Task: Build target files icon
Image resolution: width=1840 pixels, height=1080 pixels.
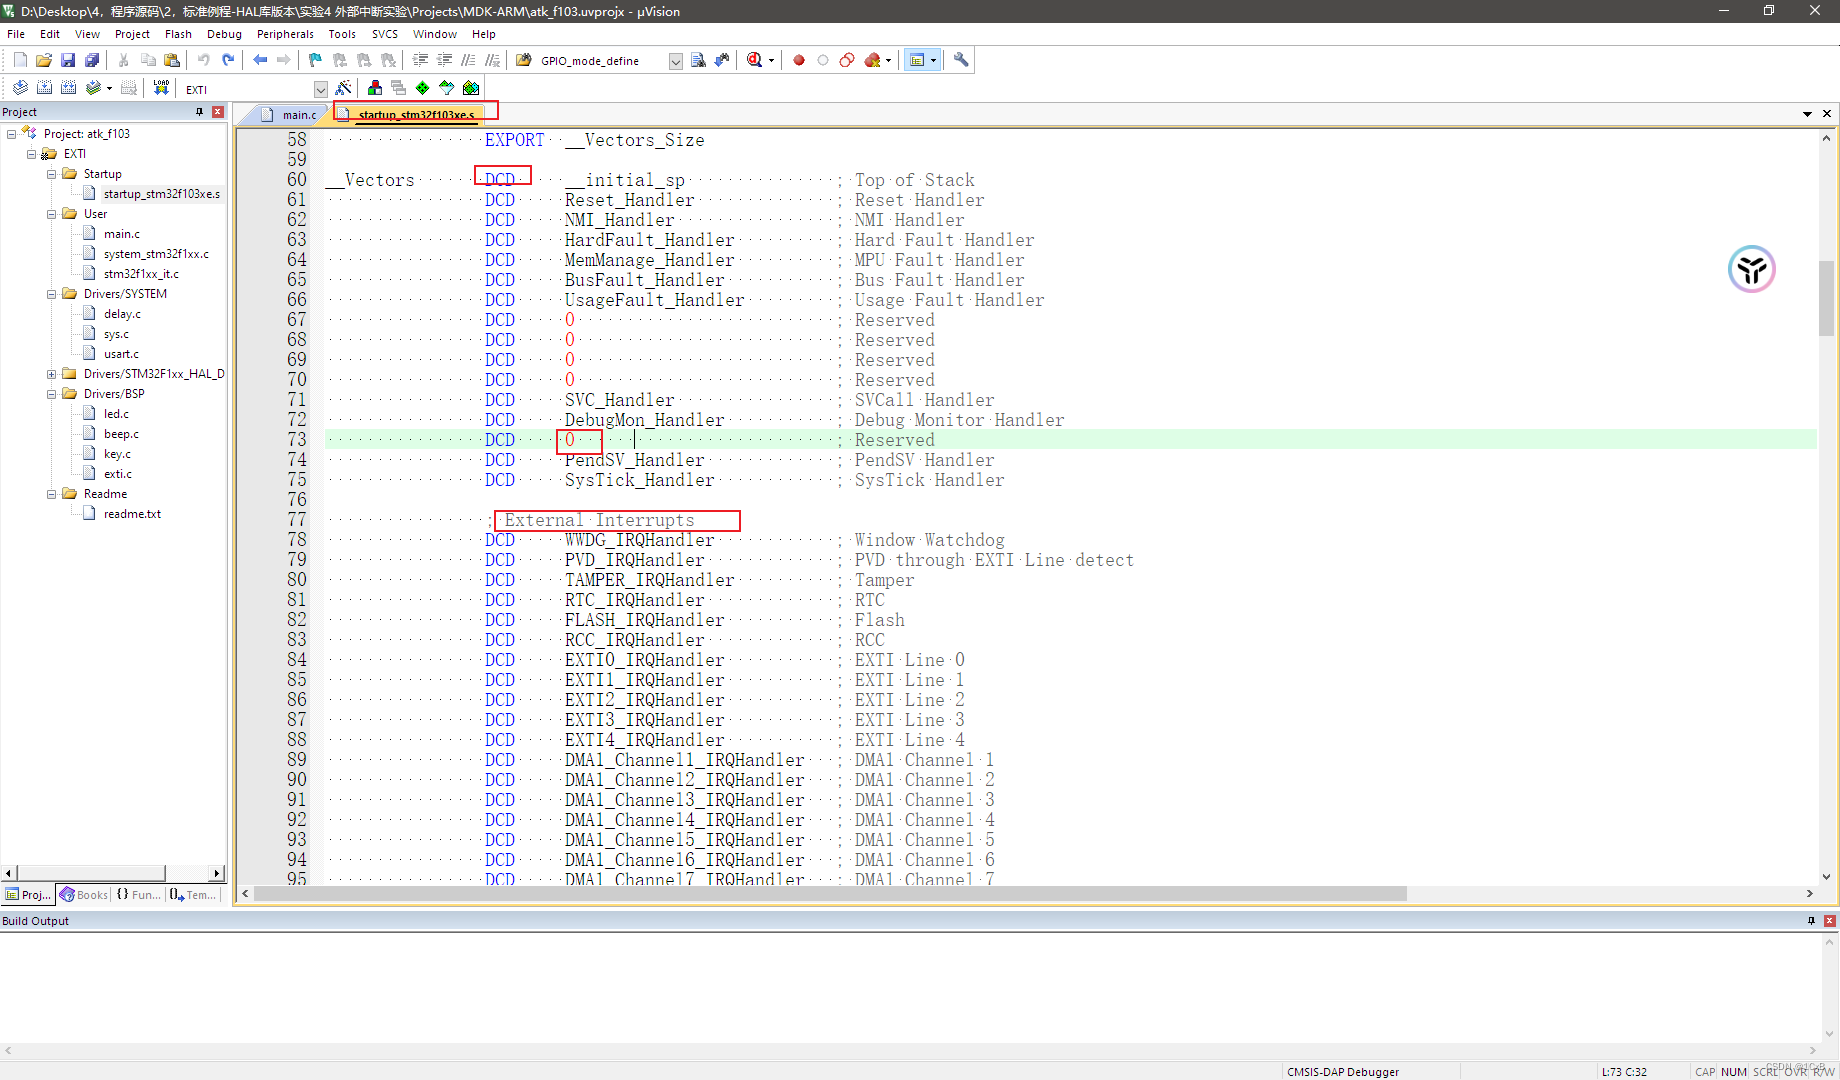Action: pyautogui.click(x=44, y=88)
